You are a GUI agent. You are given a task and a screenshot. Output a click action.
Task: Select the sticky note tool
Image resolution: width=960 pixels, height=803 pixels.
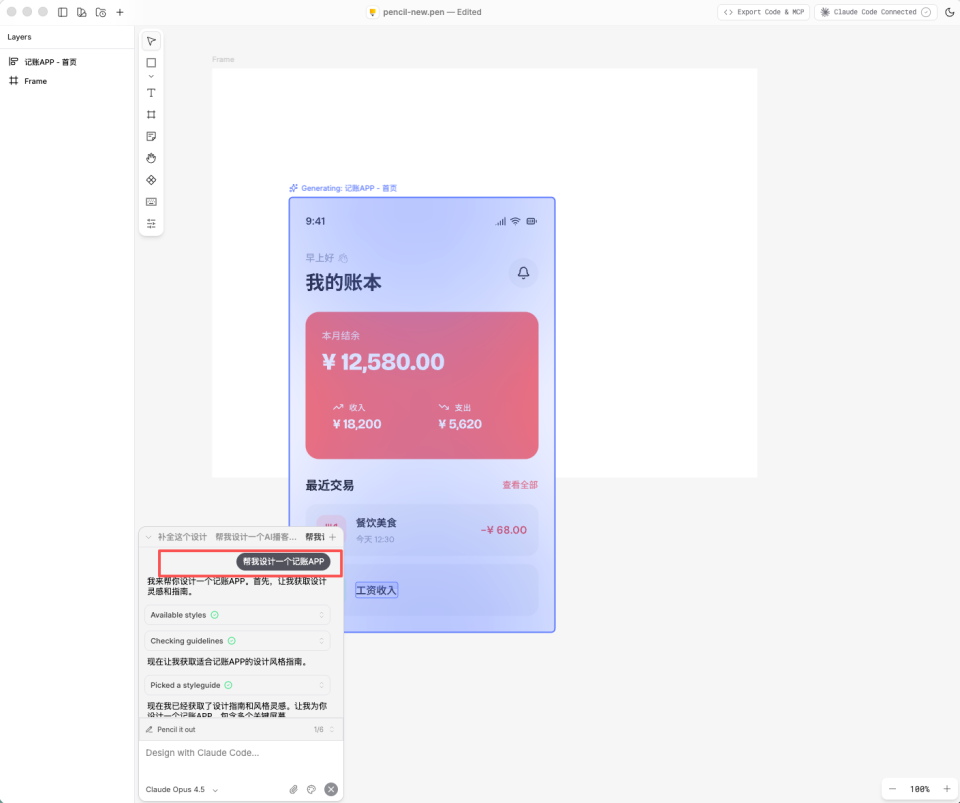[x=151, y=136]
